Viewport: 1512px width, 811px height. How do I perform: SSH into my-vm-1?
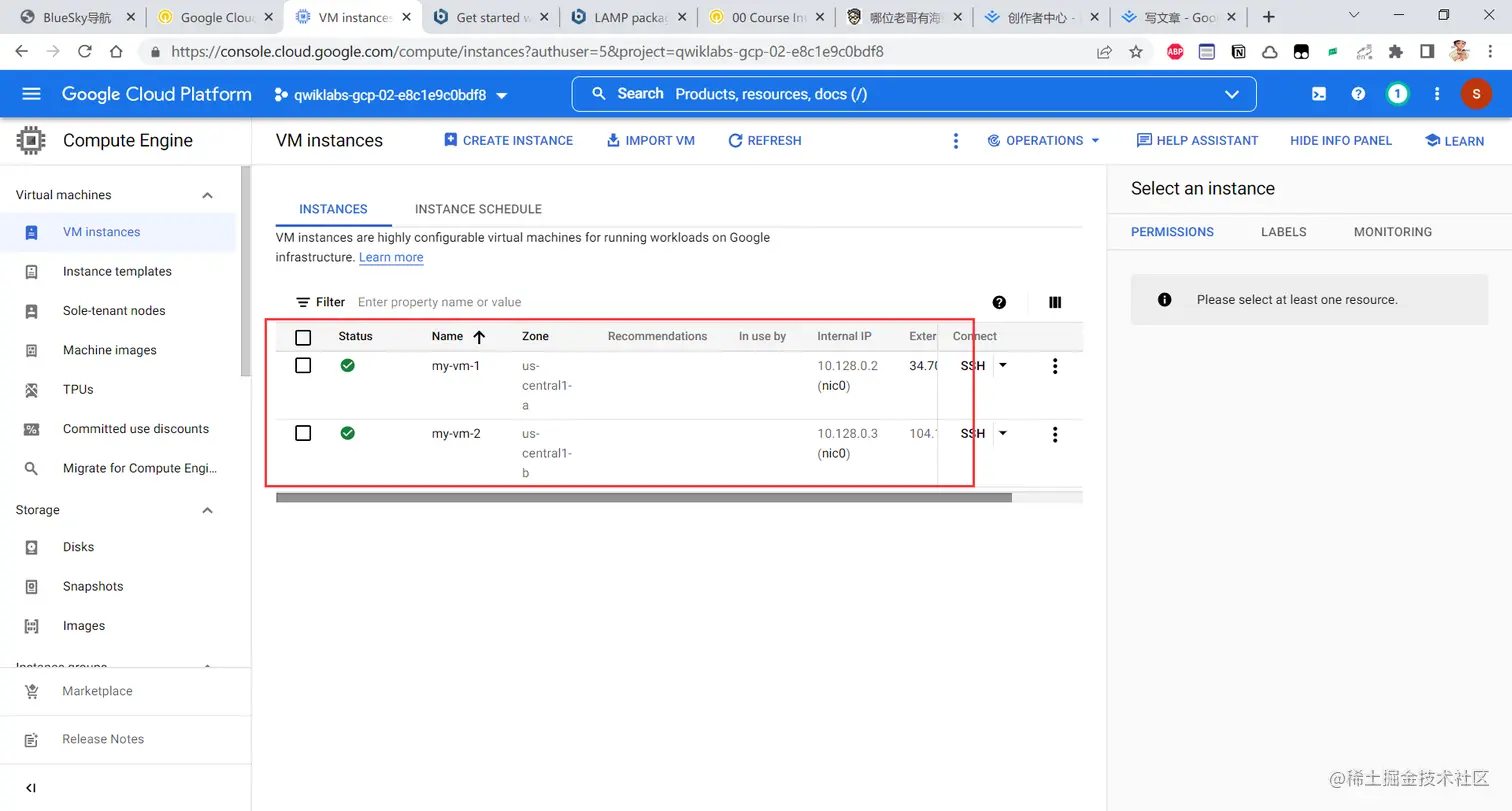[972, 366]
